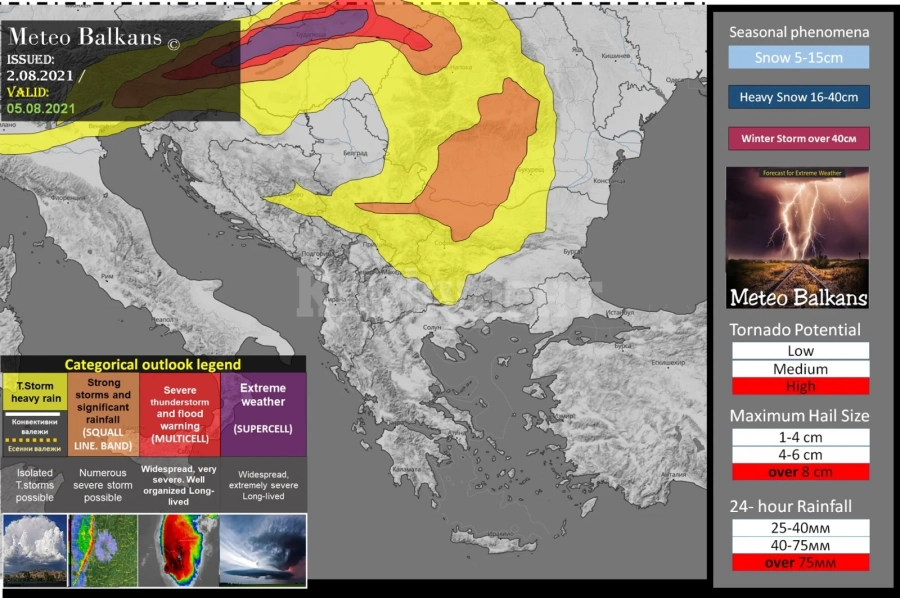Open the multicell radar thumbnail

pyautogui.click(x=179, y=550)
